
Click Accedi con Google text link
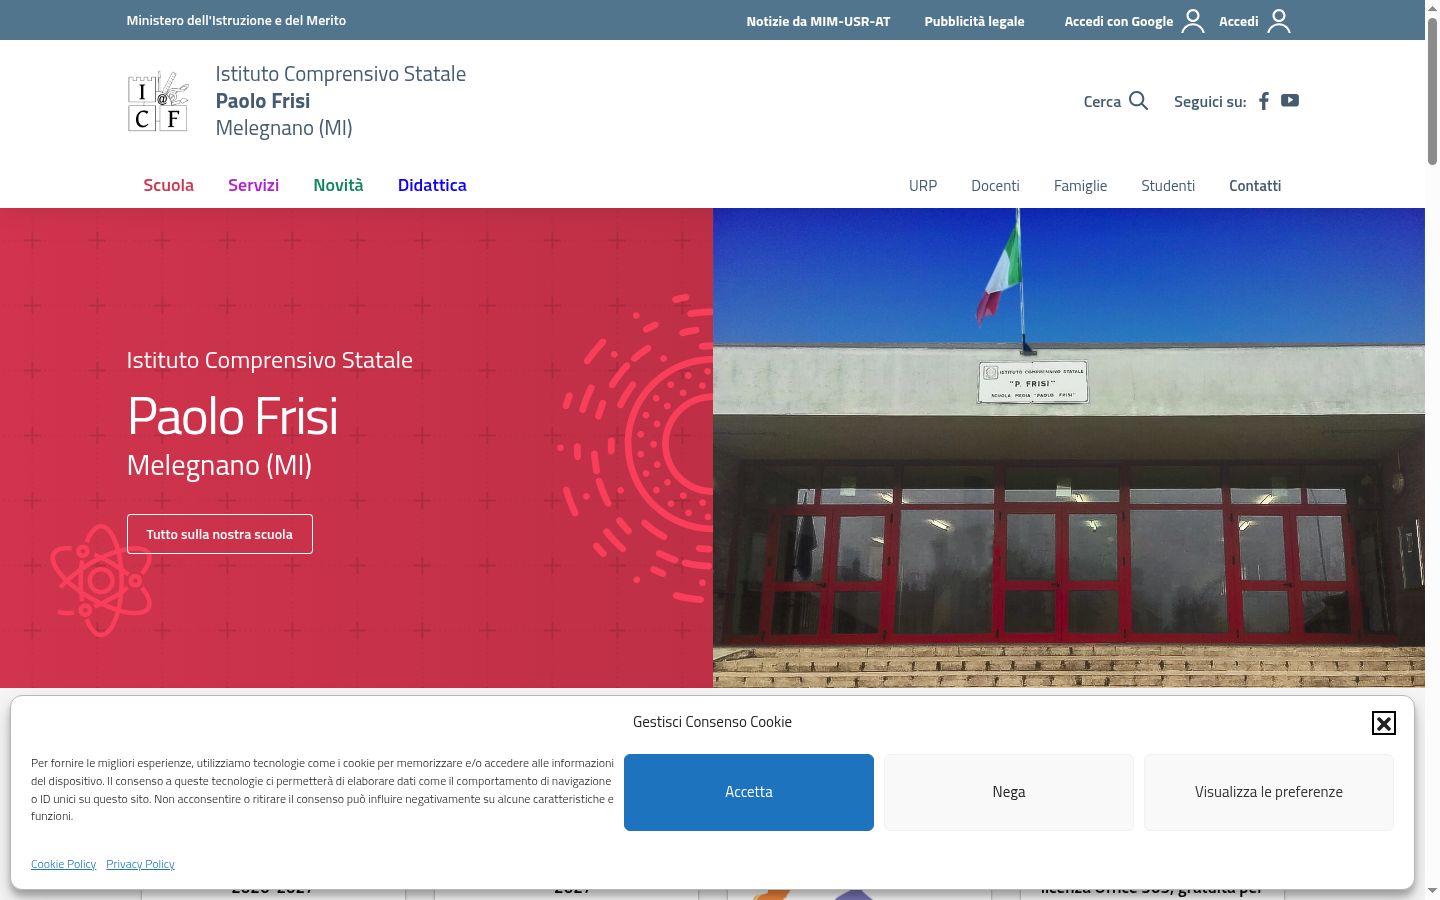coord(1119,21)
